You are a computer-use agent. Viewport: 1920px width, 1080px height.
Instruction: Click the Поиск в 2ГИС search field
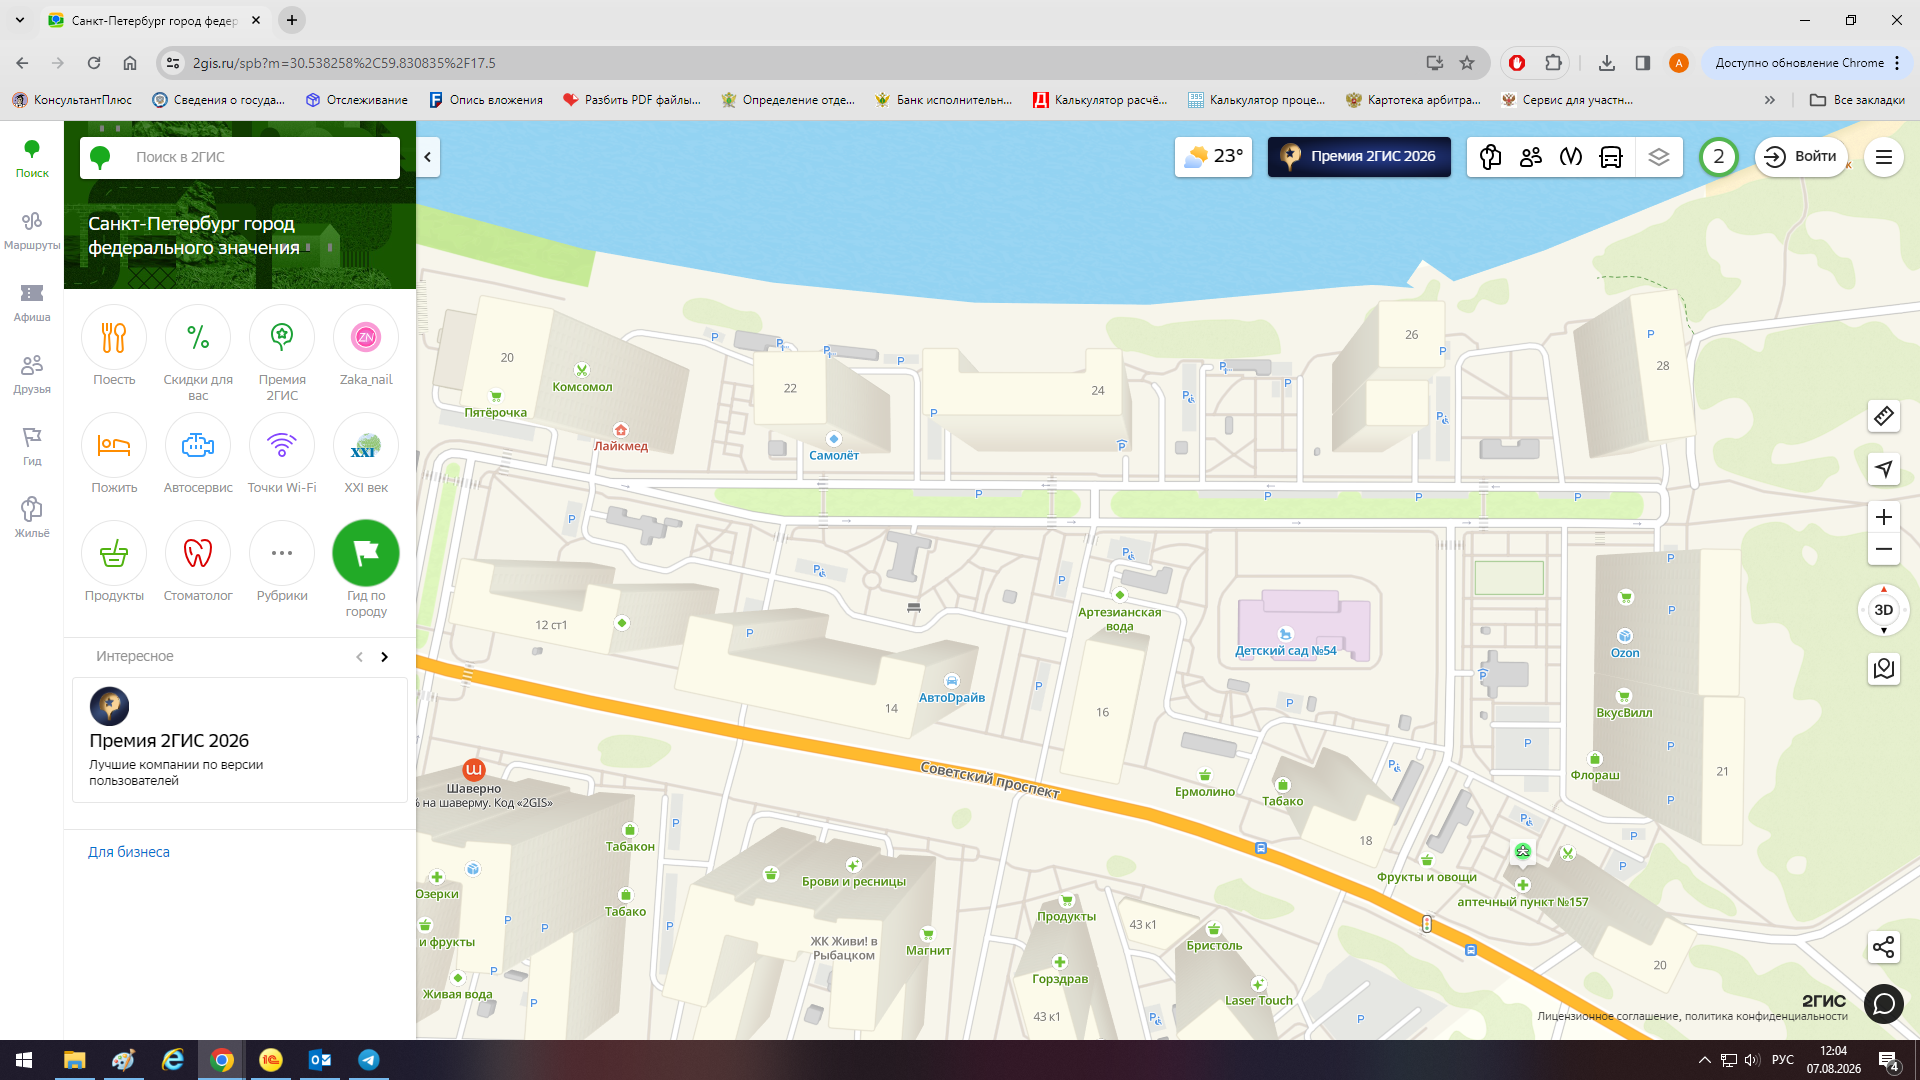point(240,157)
